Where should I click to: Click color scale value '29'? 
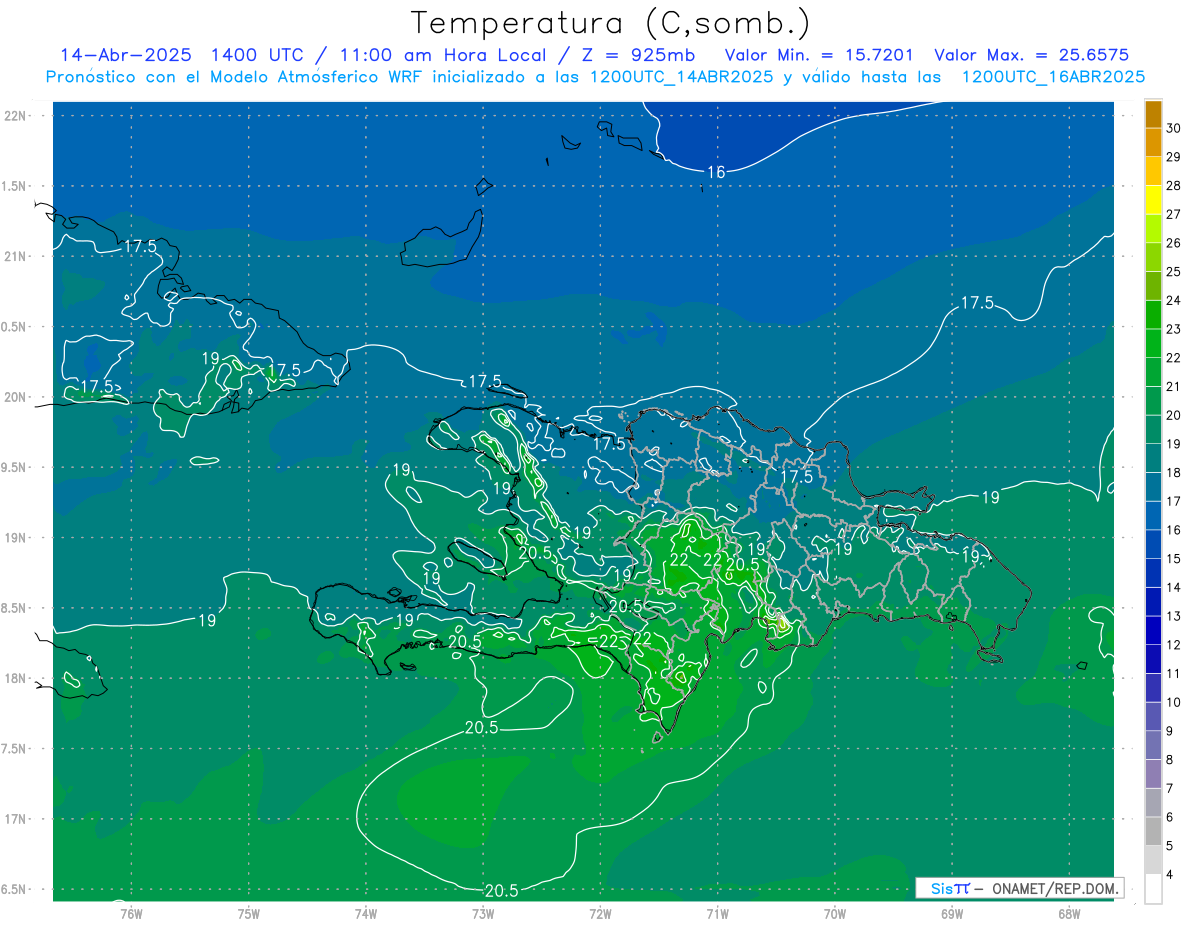pyautogui.click(x=1174, y=157)
